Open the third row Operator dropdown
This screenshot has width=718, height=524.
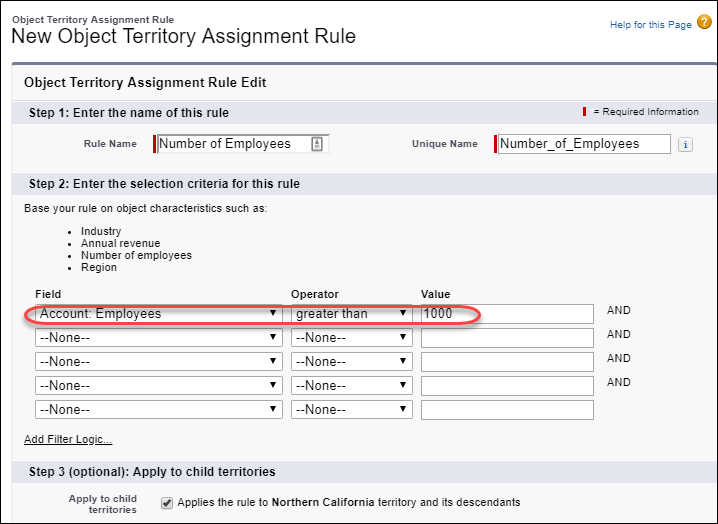tap(352, 361)
